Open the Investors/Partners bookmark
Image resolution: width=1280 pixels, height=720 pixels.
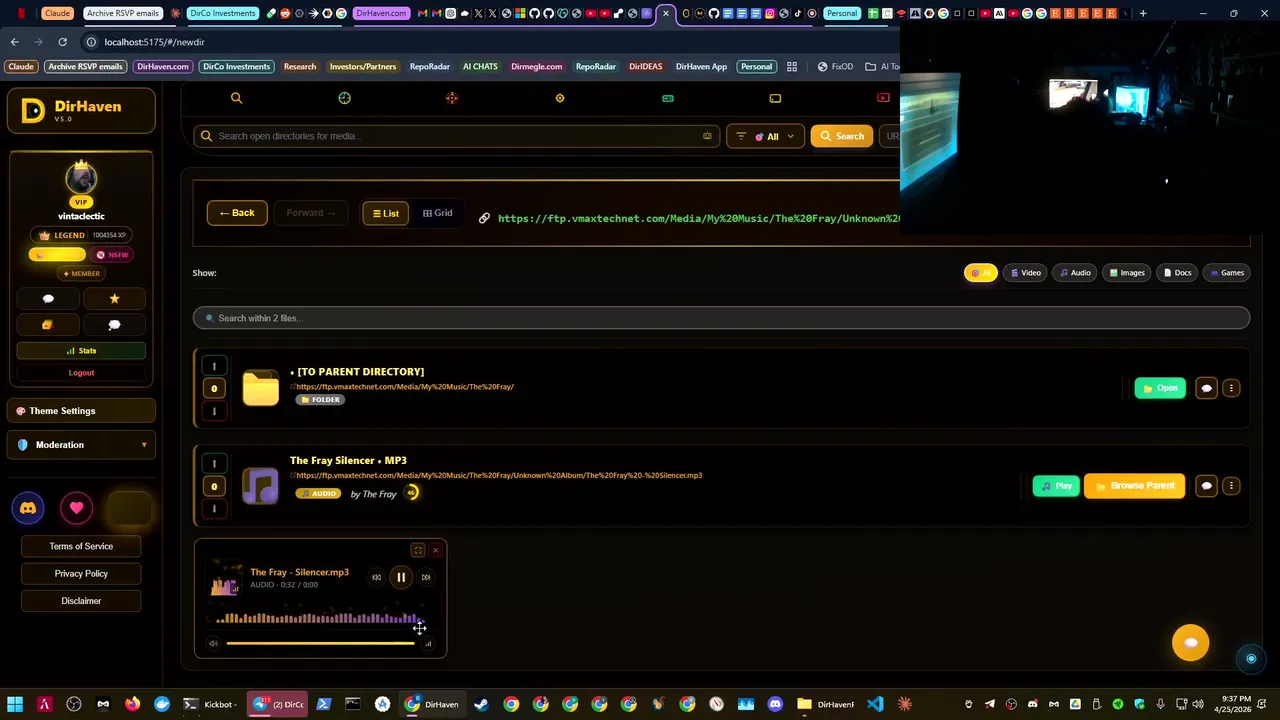363,67
